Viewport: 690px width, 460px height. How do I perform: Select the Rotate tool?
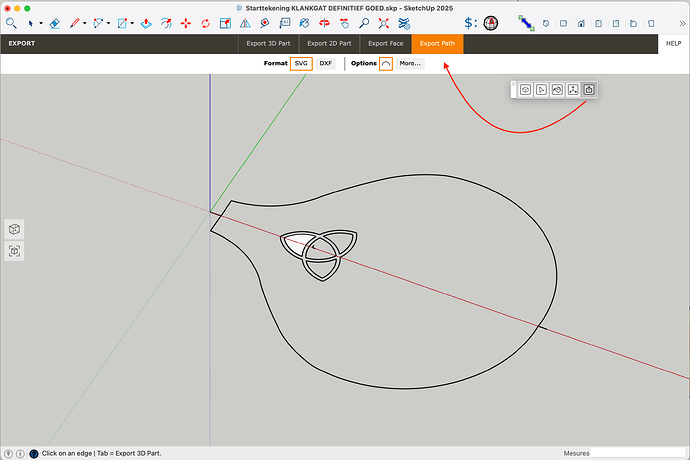click(206, 23)
